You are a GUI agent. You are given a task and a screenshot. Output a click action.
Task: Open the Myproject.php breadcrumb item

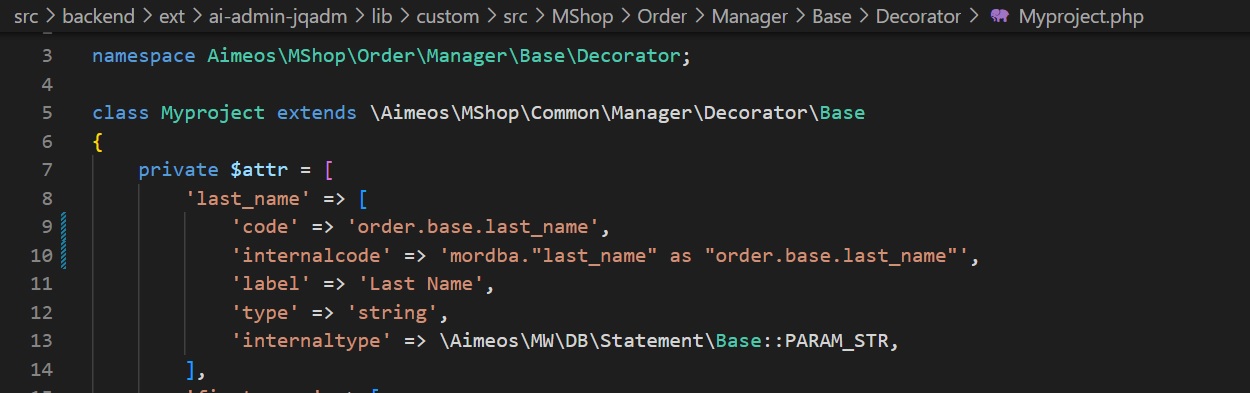click(x=1080, y=17)
